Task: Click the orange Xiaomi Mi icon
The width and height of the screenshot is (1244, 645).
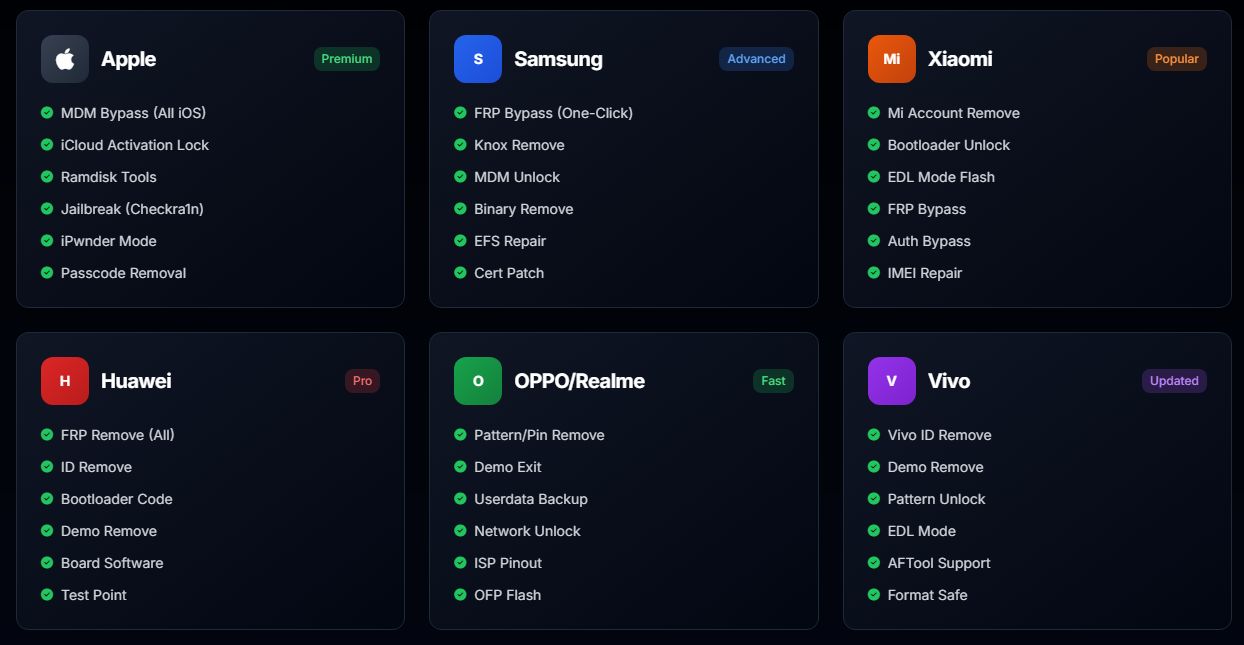Action: coord(891,59)
